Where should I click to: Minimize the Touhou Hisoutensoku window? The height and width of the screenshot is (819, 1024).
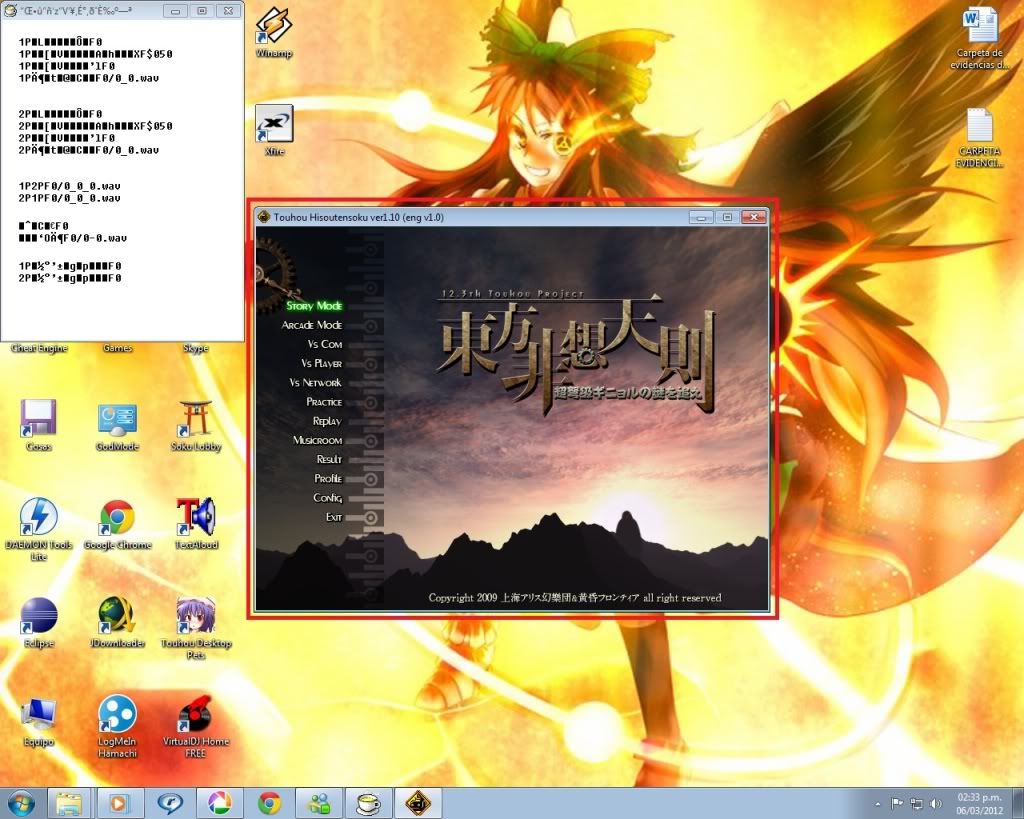point(701,217)
